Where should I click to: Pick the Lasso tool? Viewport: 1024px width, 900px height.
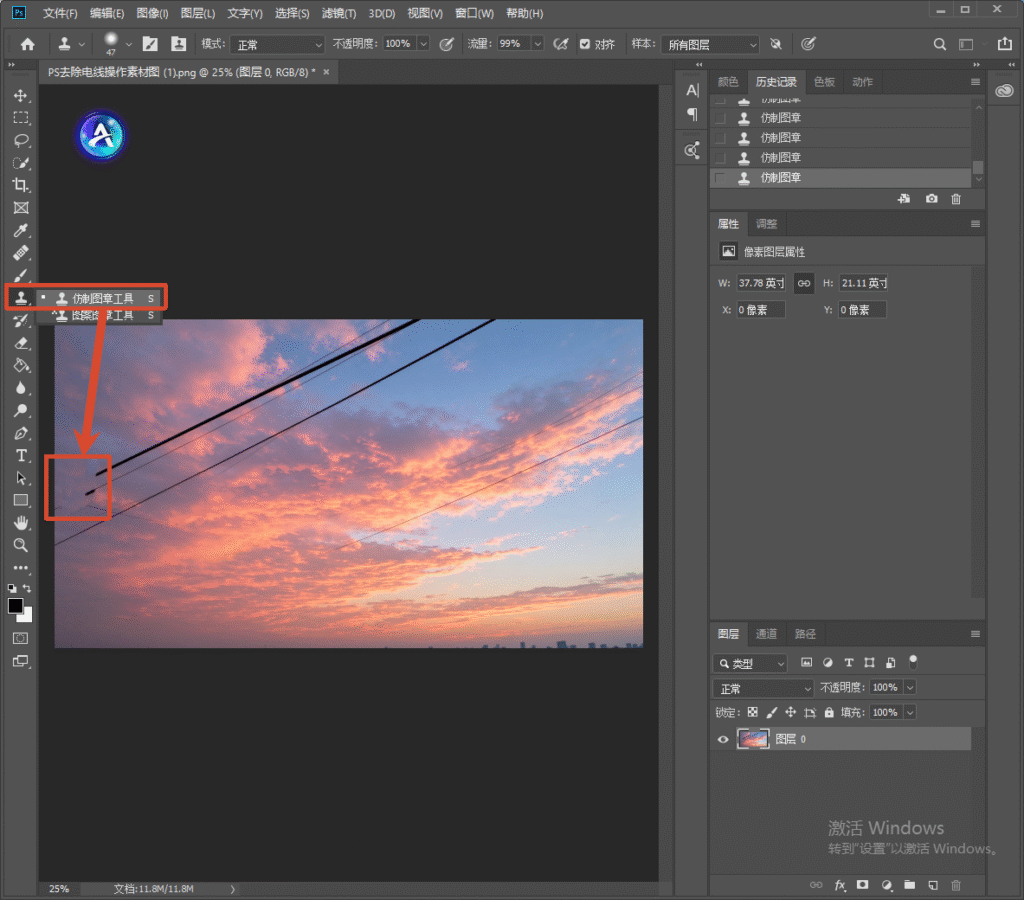coord(21,140)
